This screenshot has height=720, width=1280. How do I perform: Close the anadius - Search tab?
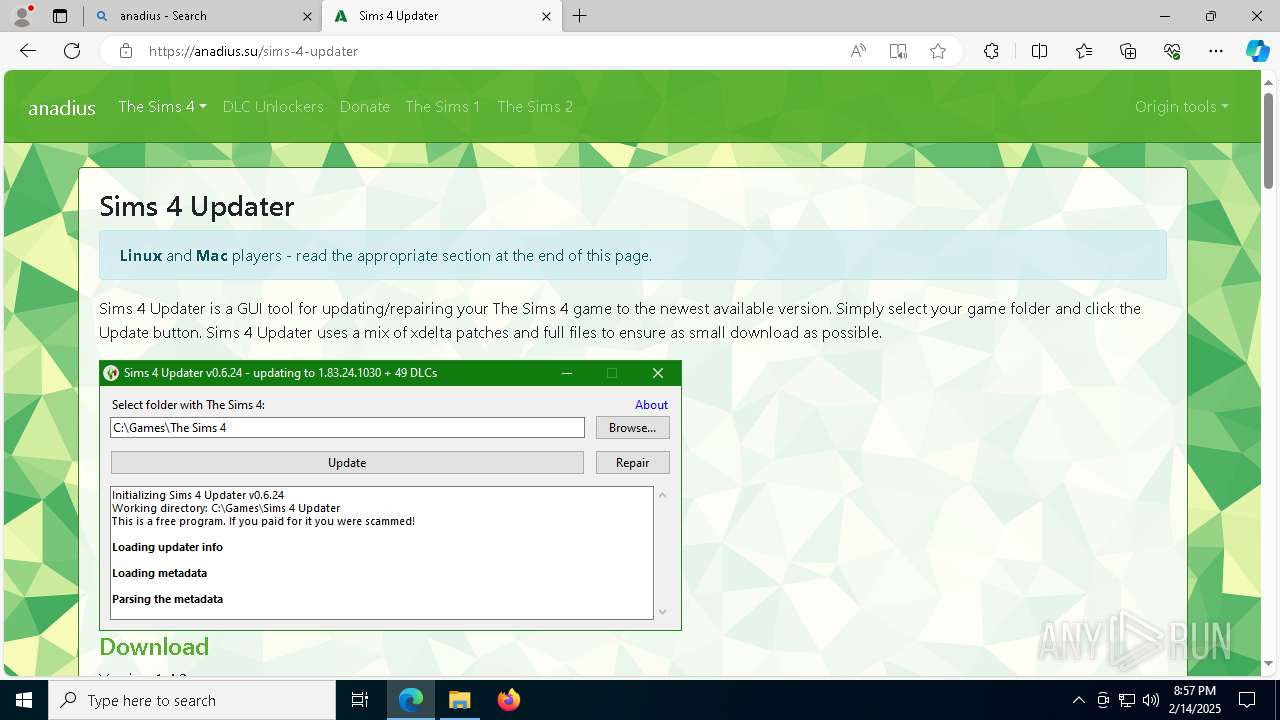click(x=307, y=16)
